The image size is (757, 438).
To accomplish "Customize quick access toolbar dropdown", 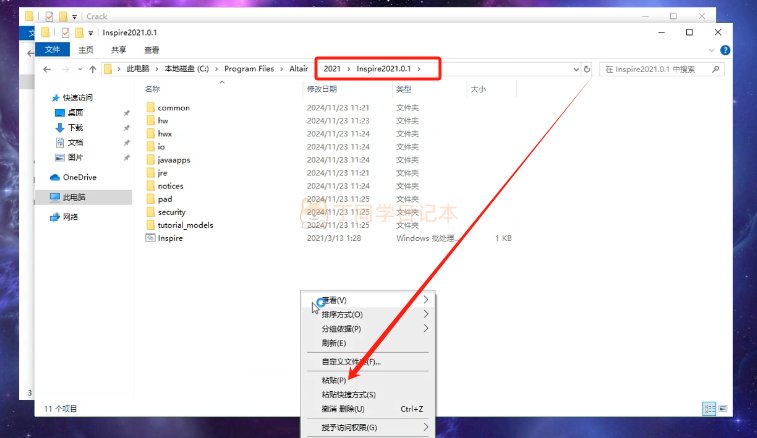I will [x=90, y=33].
